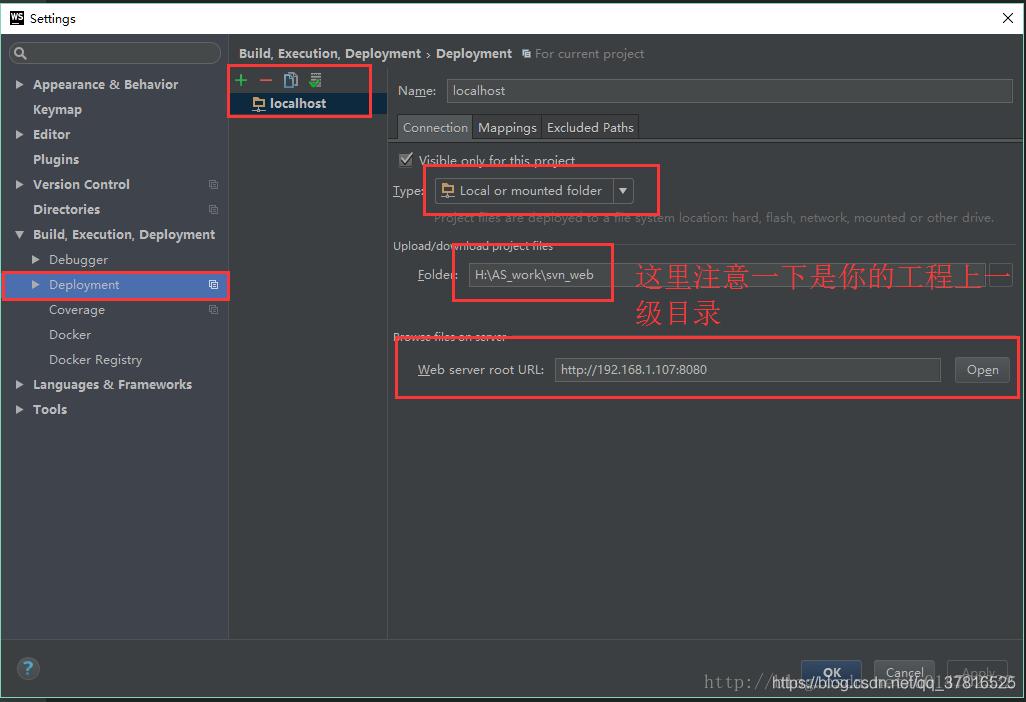
Task: Click the OK button
Action: [x=832, y=673]
